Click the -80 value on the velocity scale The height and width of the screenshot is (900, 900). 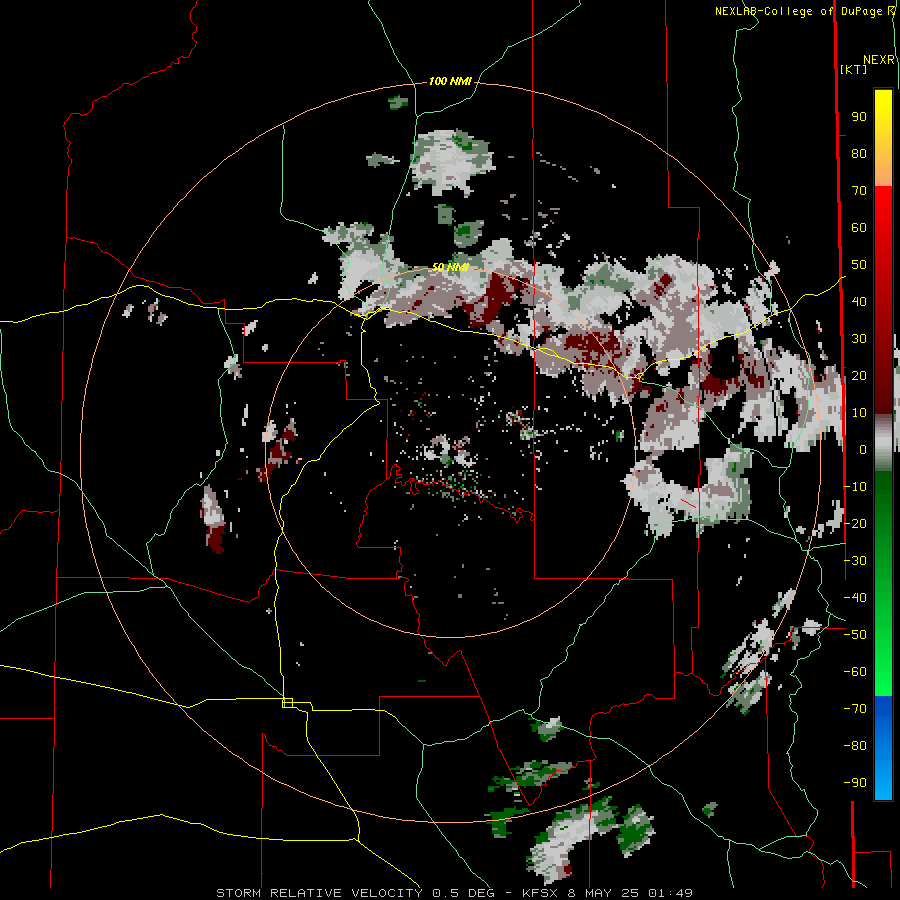[855, 746]
